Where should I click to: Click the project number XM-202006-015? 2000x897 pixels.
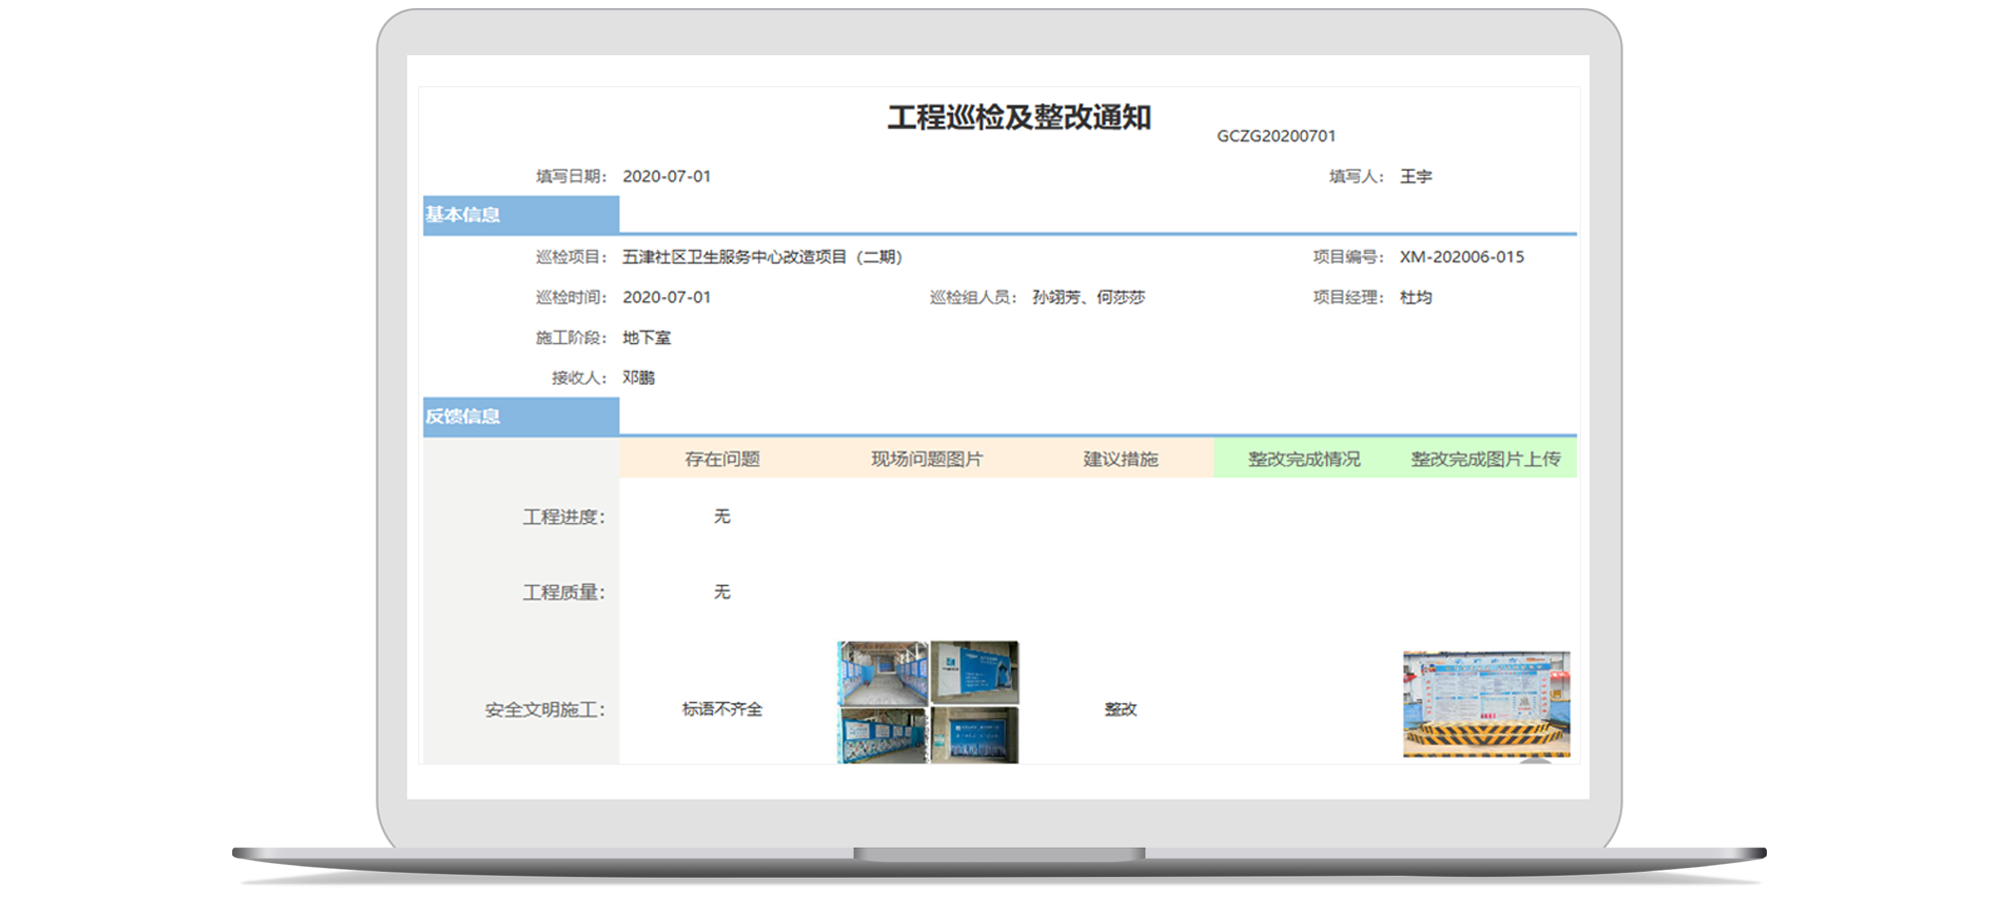[1461, 257]
